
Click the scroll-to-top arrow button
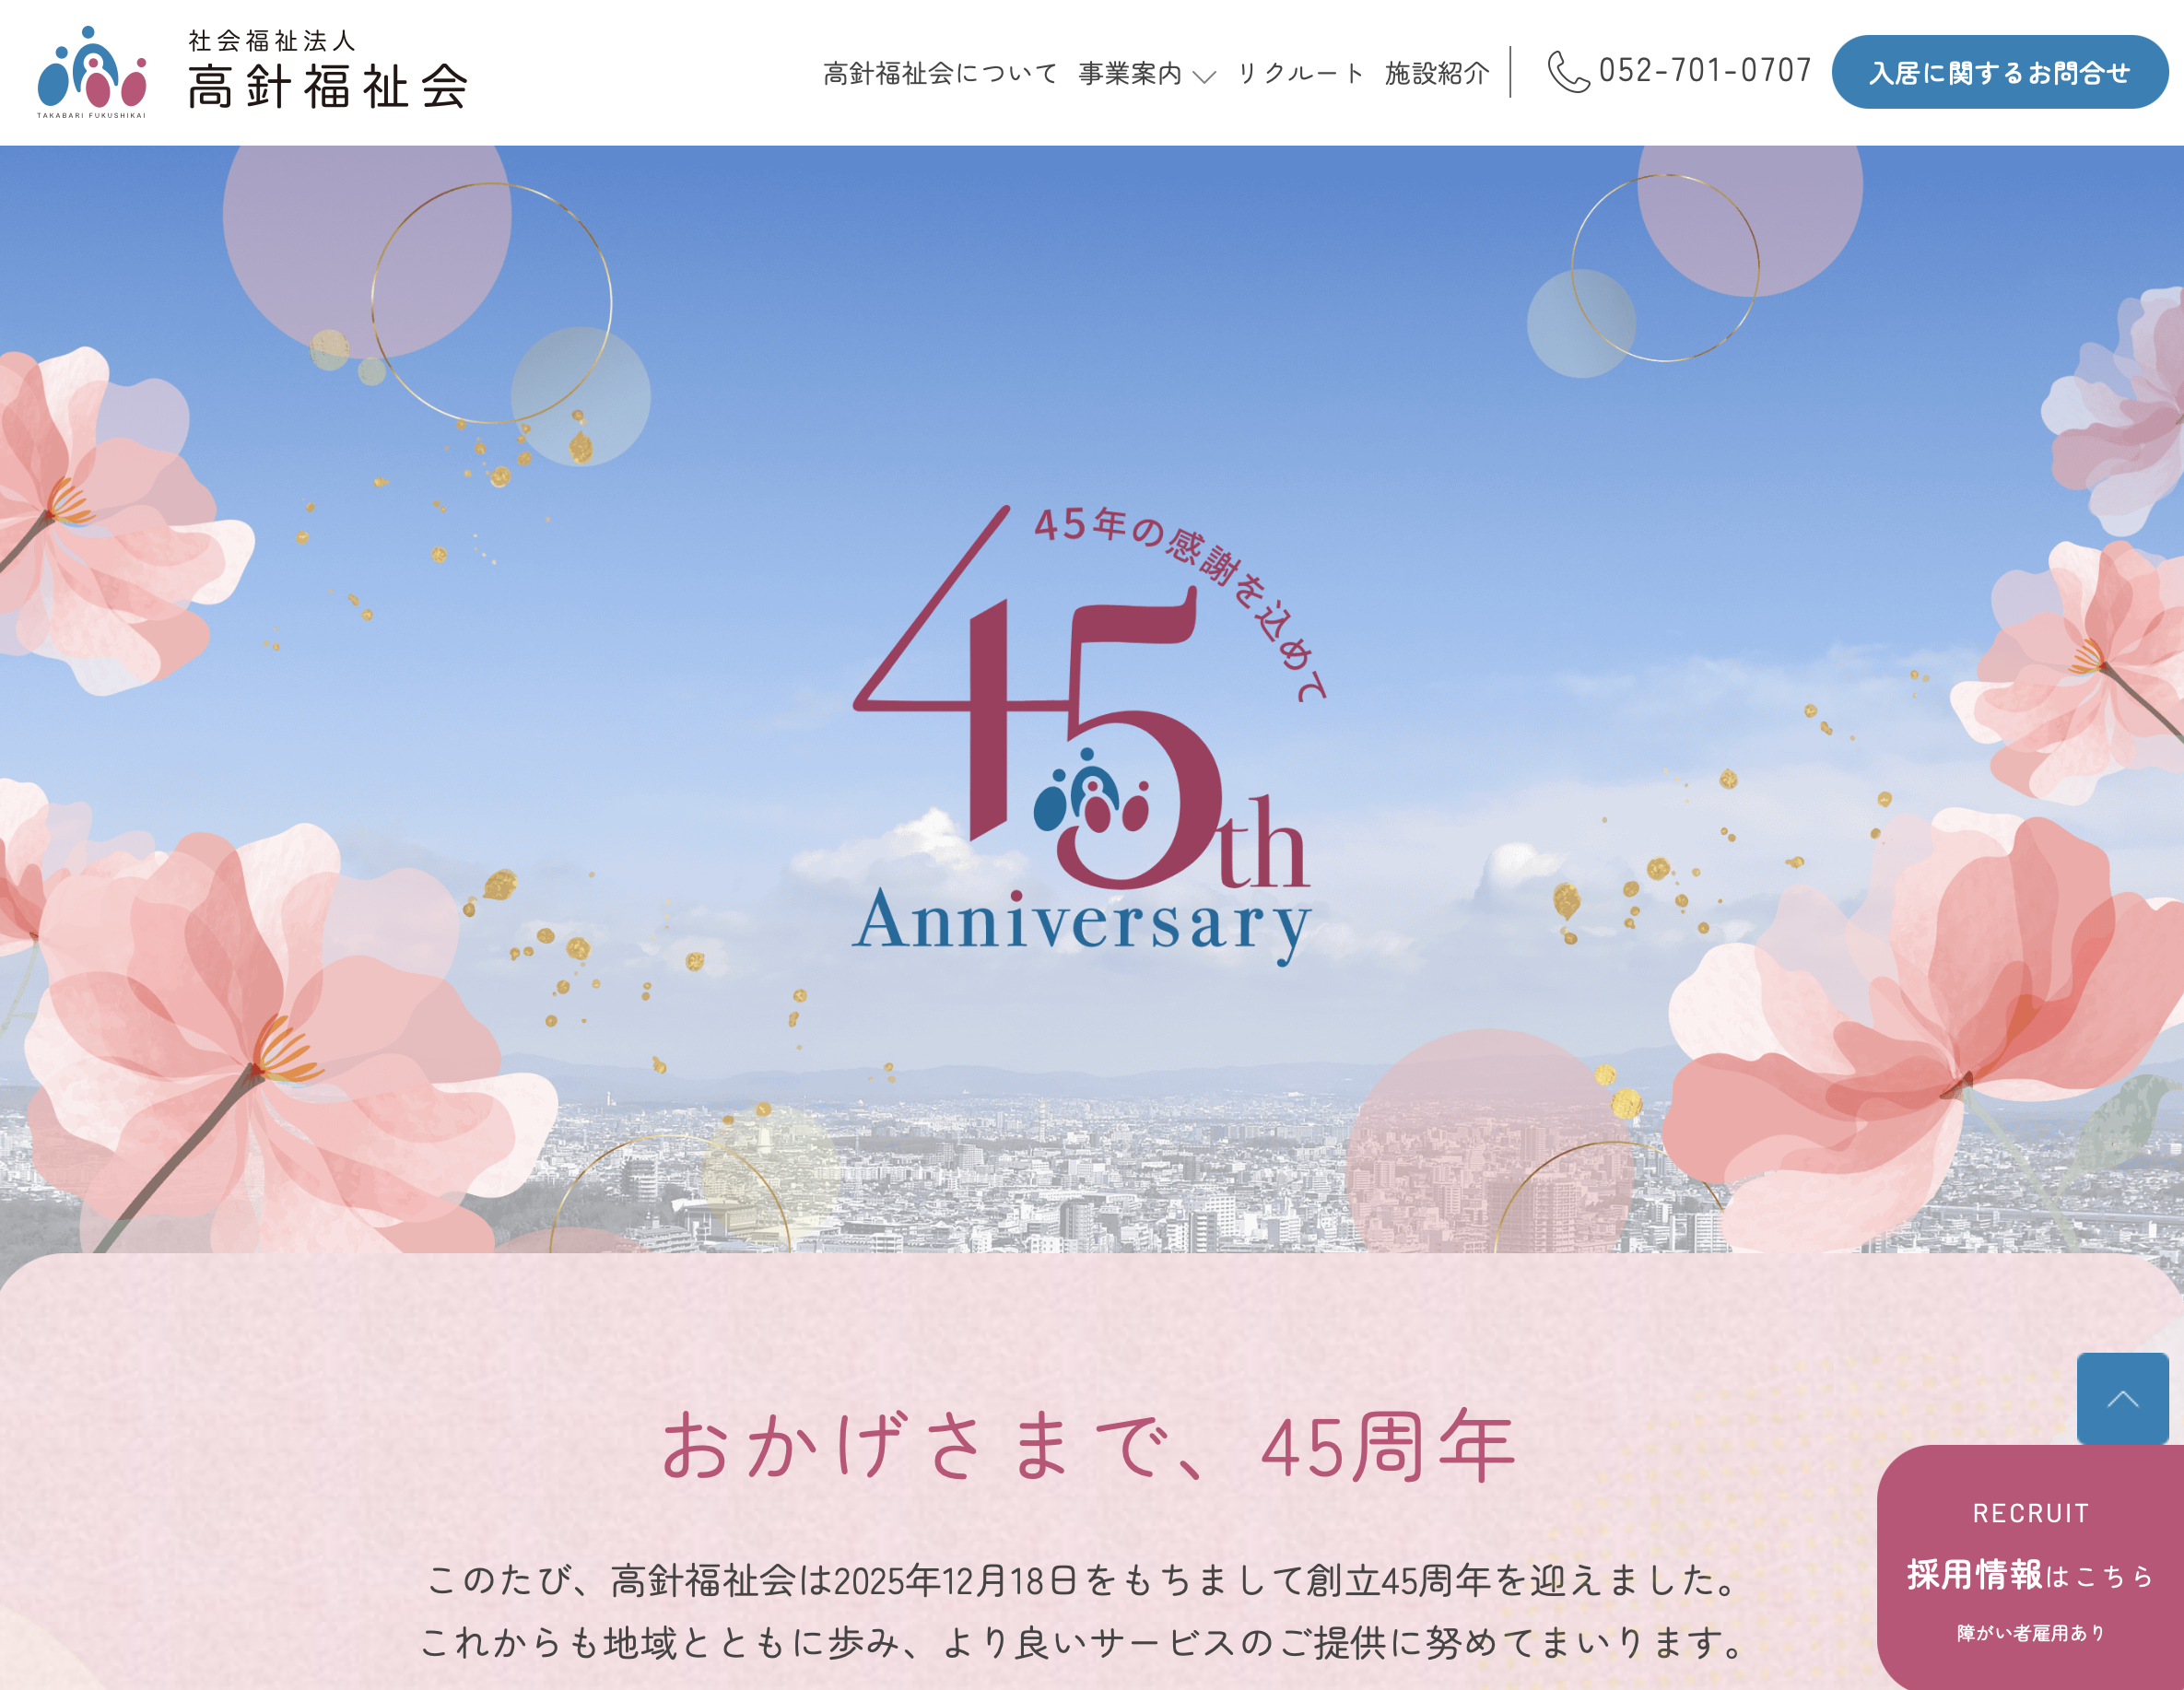coord(2123,1398)
